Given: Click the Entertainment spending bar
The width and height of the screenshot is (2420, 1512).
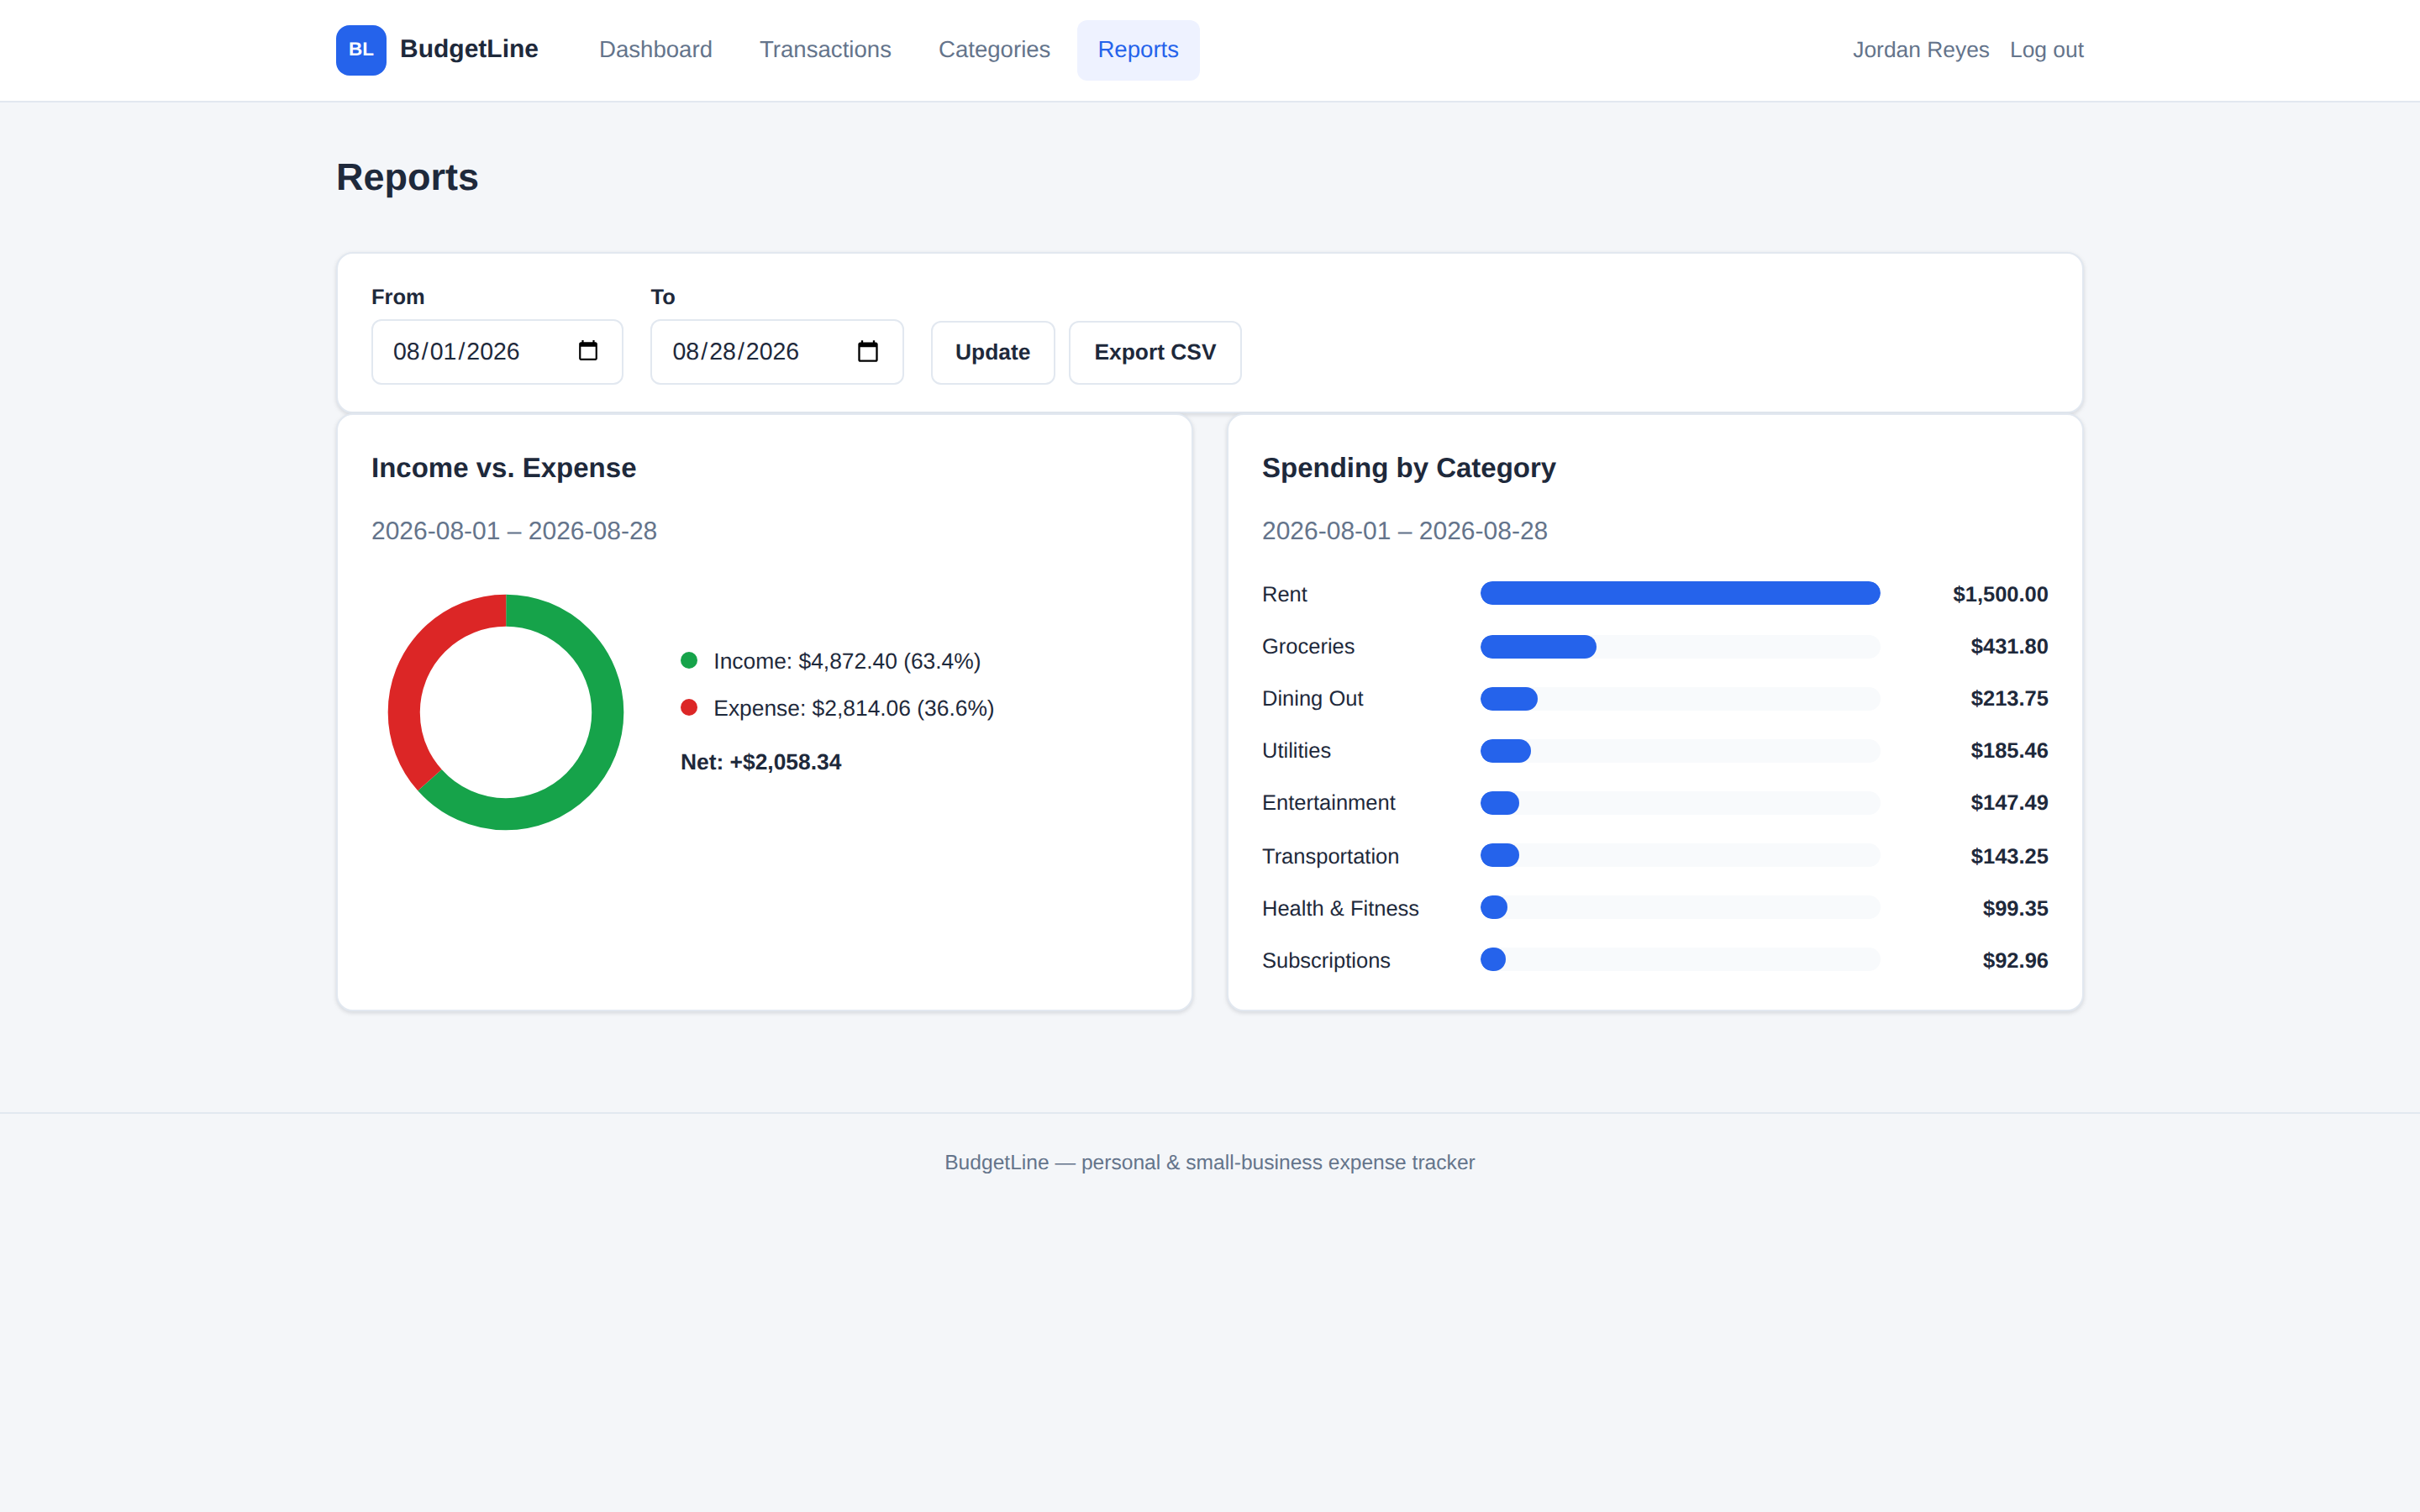Looking at the screenshot, I should coord(1500,802).
